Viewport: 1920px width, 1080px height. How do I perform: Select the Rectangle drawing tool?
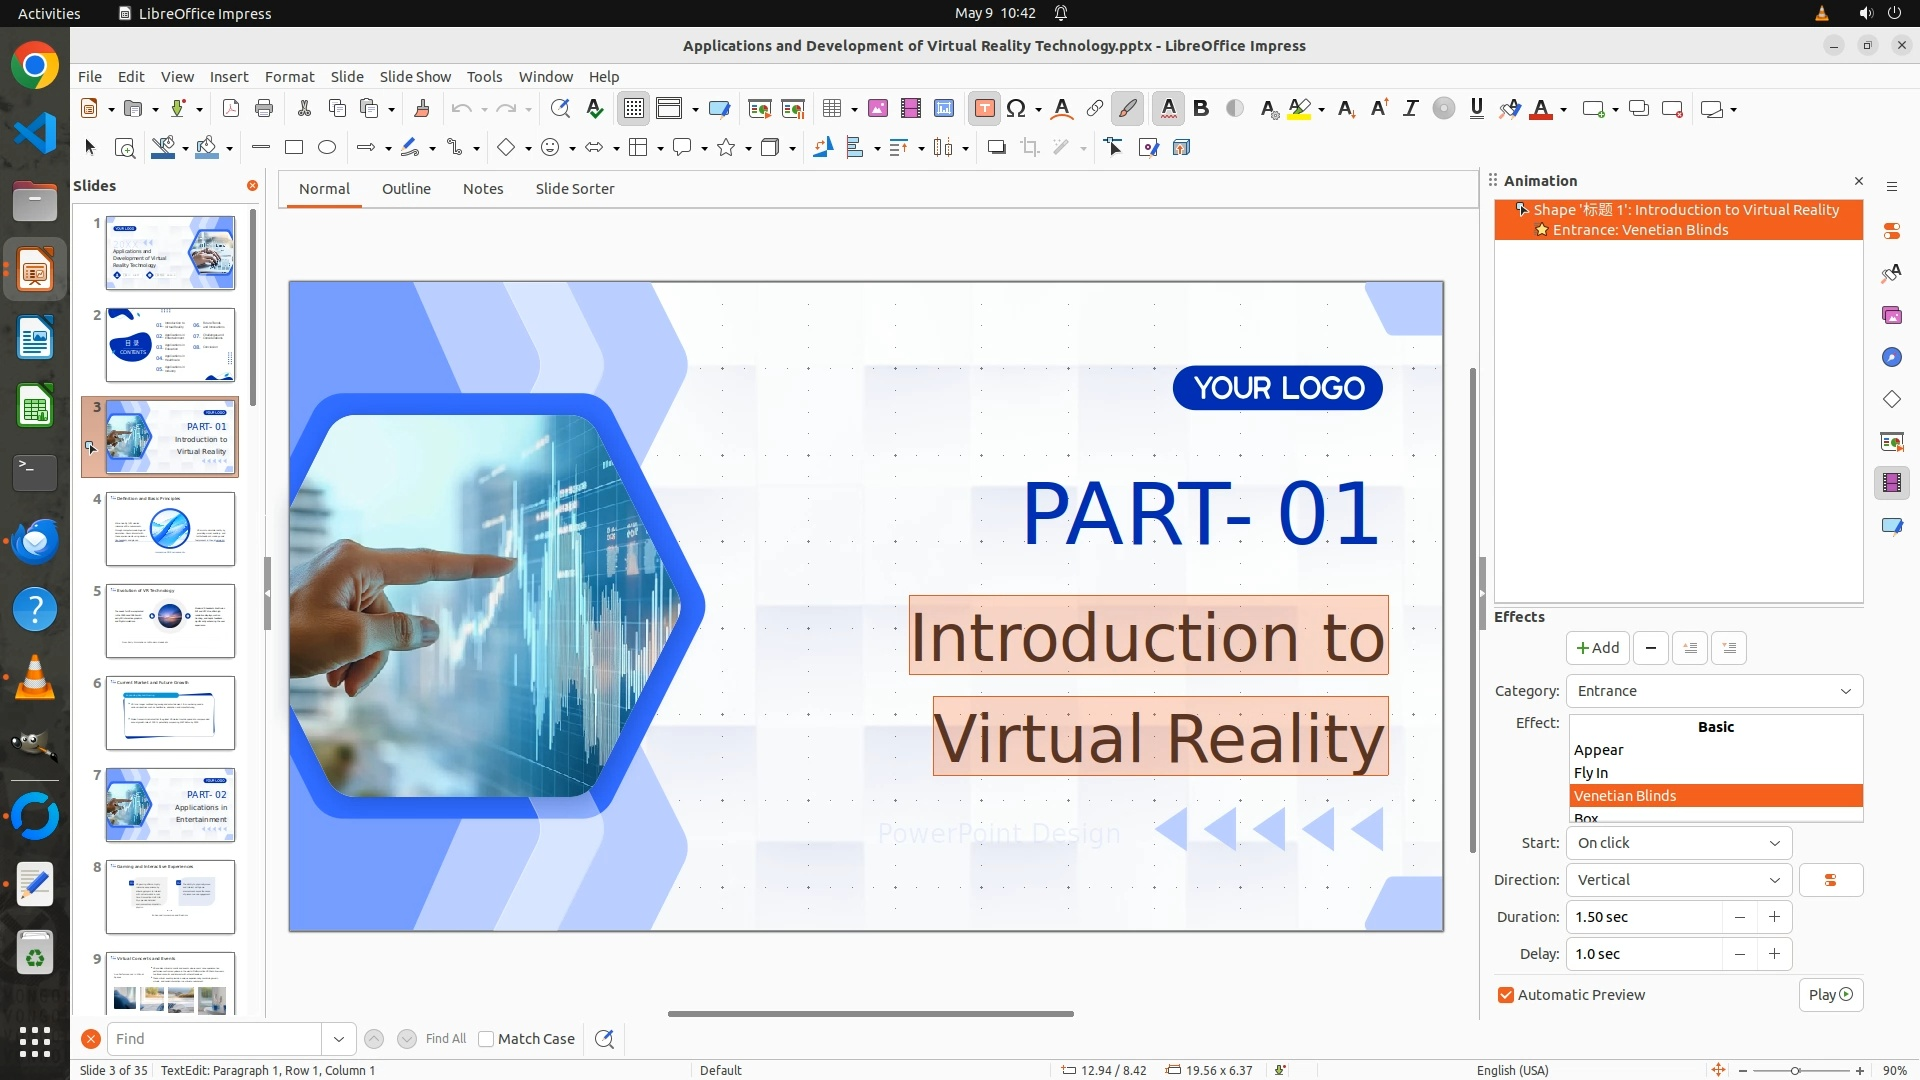(294, 148)
